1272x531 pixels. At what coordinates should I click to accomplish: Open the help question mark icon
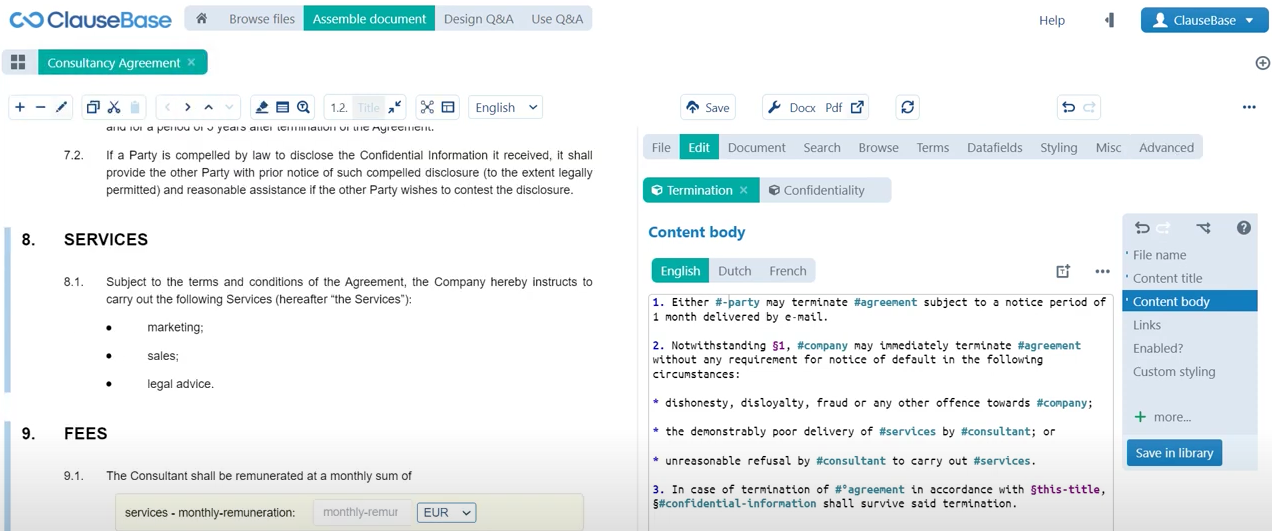click(1243, 228)
